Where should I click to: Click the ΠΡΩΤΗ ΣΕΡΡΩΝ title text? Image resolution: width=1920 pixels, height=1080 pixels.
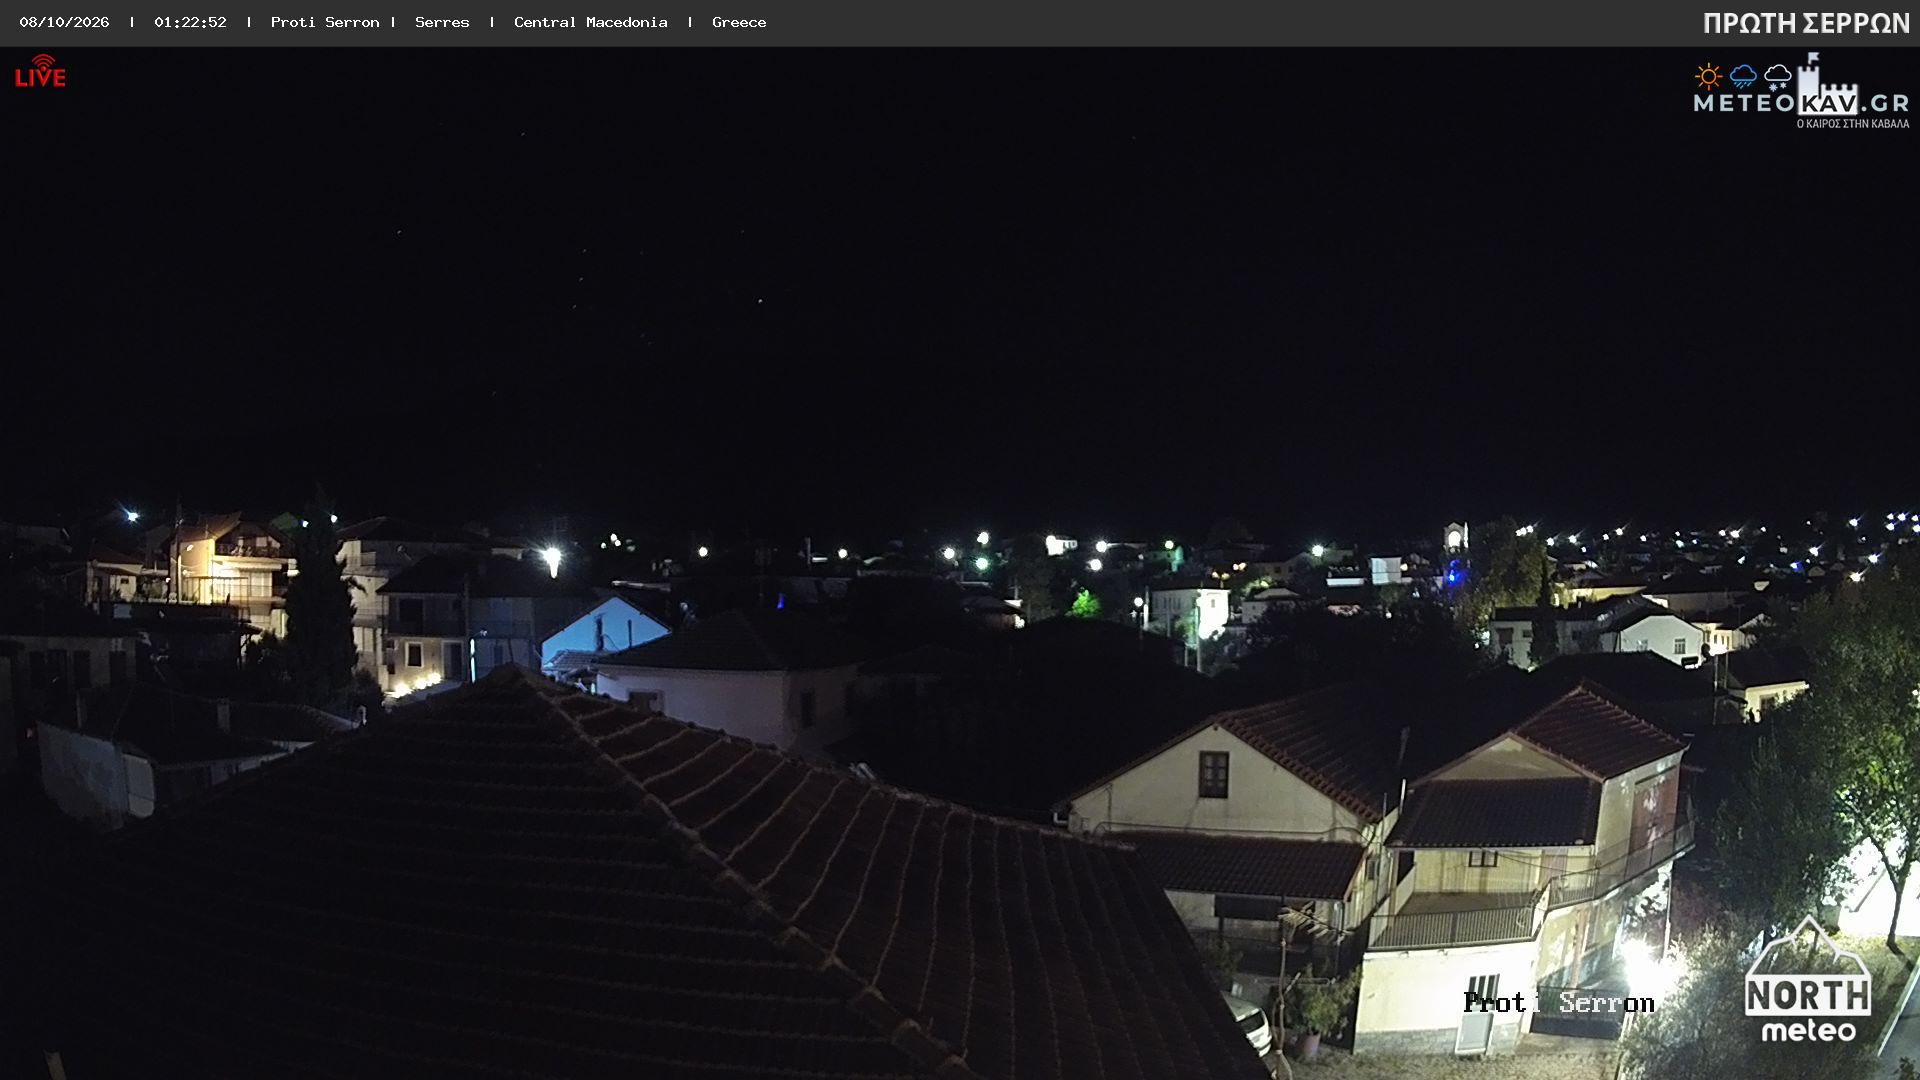(1806, 23)
